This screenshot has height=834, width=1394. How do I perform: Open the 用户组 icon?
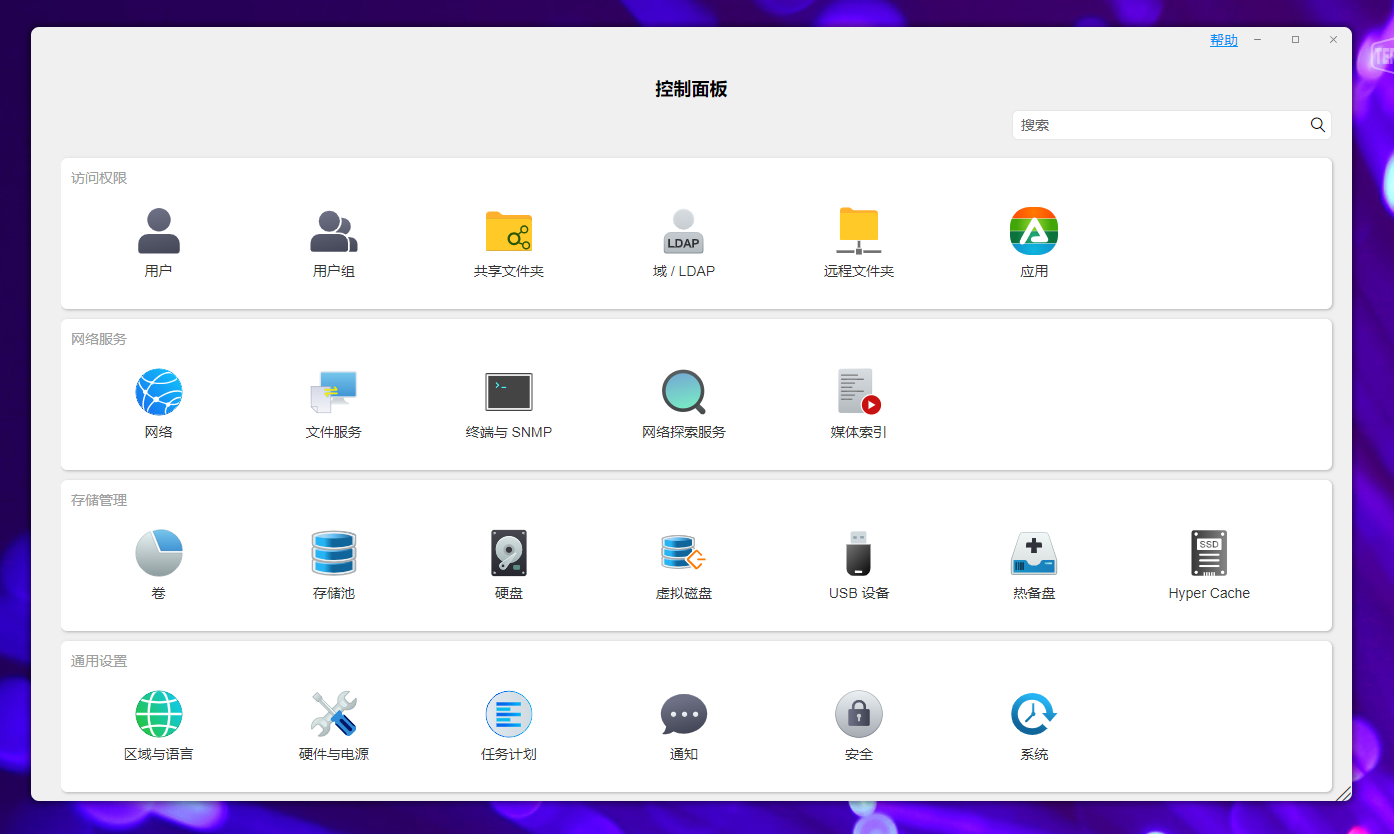[x=334, y=231]
